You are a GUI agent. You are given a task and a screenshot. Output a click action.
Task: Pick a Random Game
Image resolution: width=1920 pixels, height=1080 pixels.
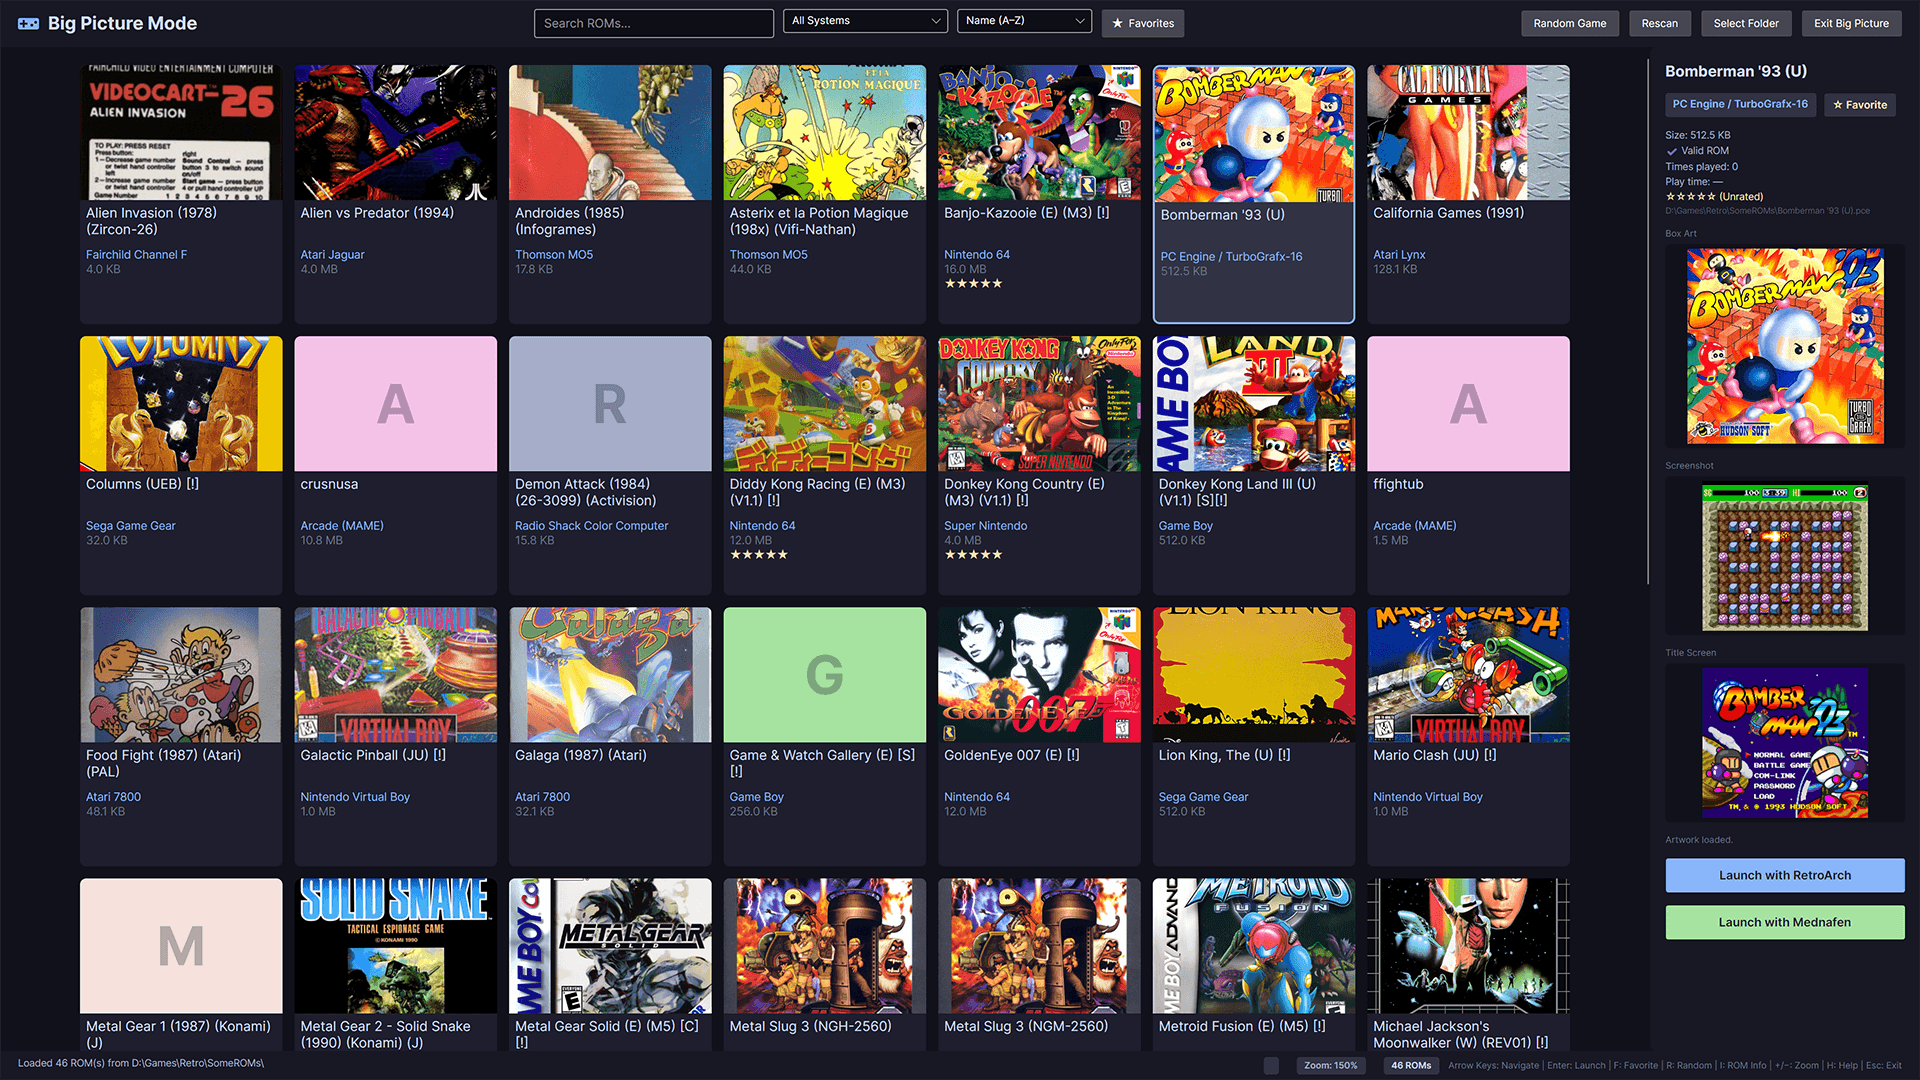[x=1569, y=23]
